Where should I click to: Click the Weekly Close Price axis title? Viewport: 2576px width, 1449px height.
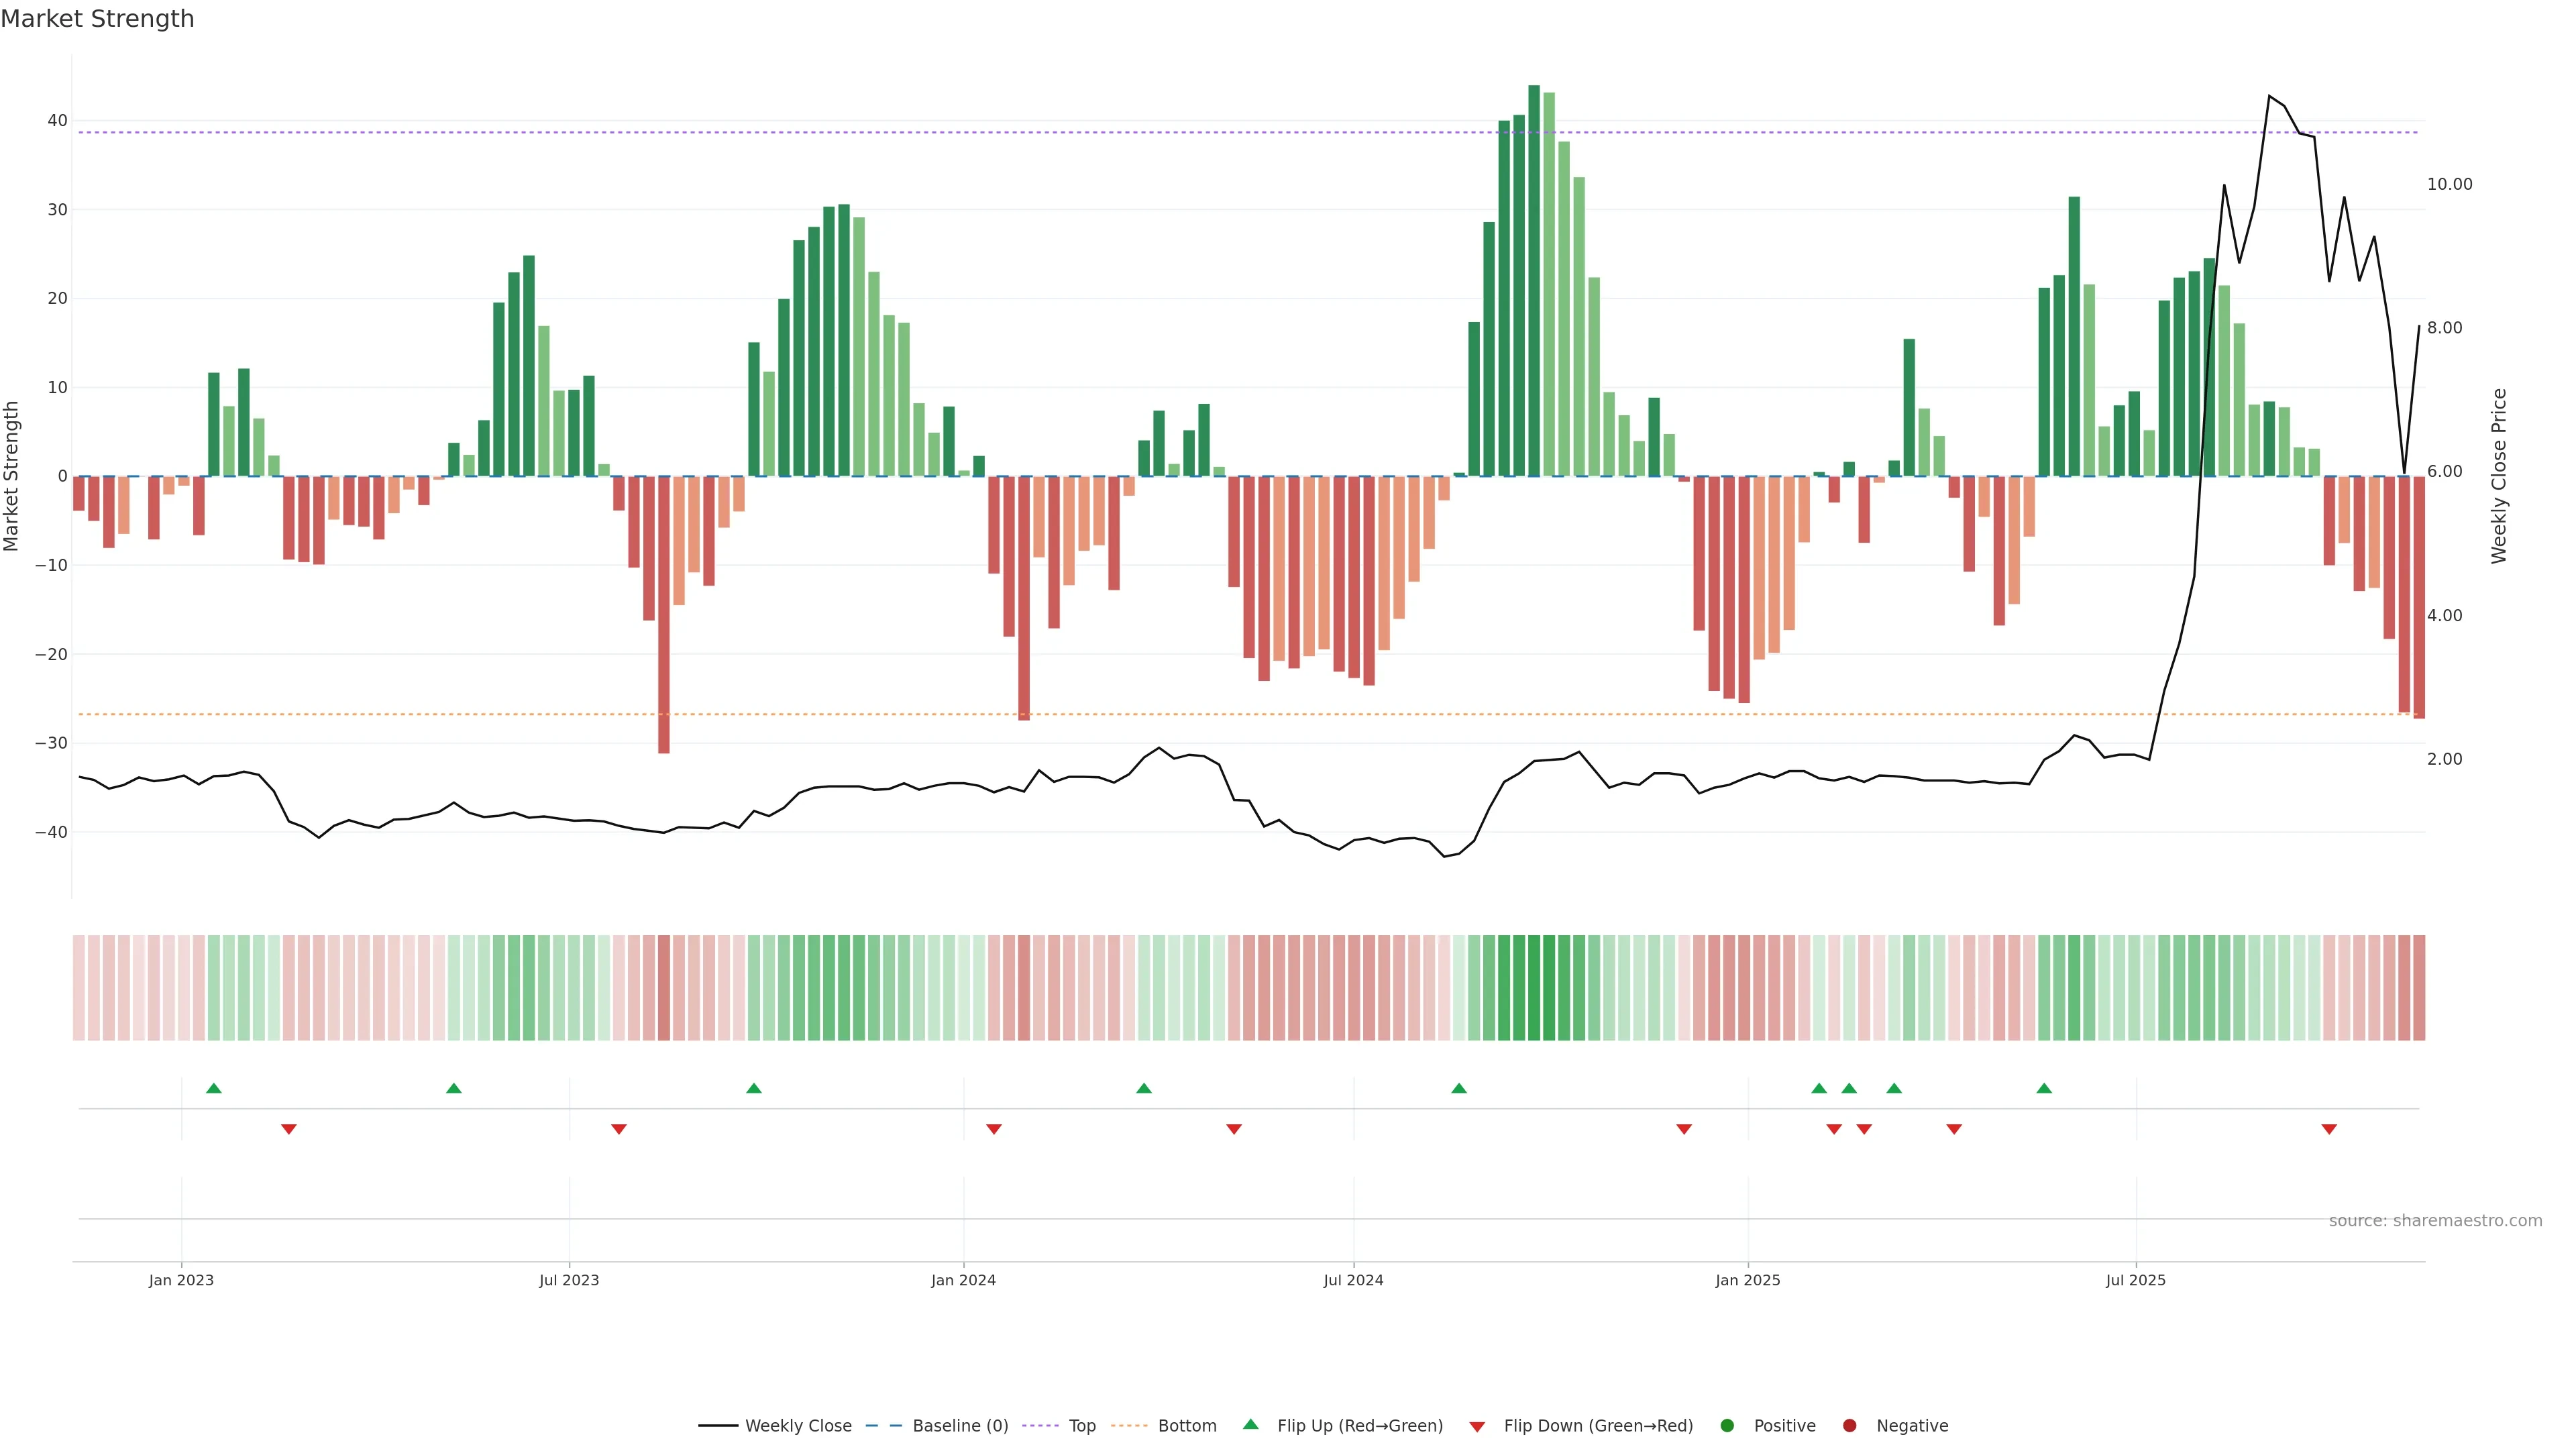[x=2499, y=476]
